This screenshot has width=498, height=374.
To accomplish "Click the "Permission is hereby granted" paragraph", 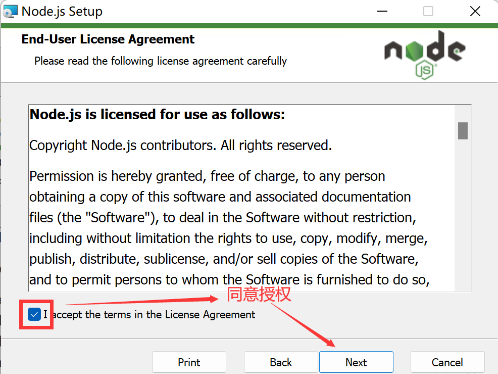I will pos(229,228).
